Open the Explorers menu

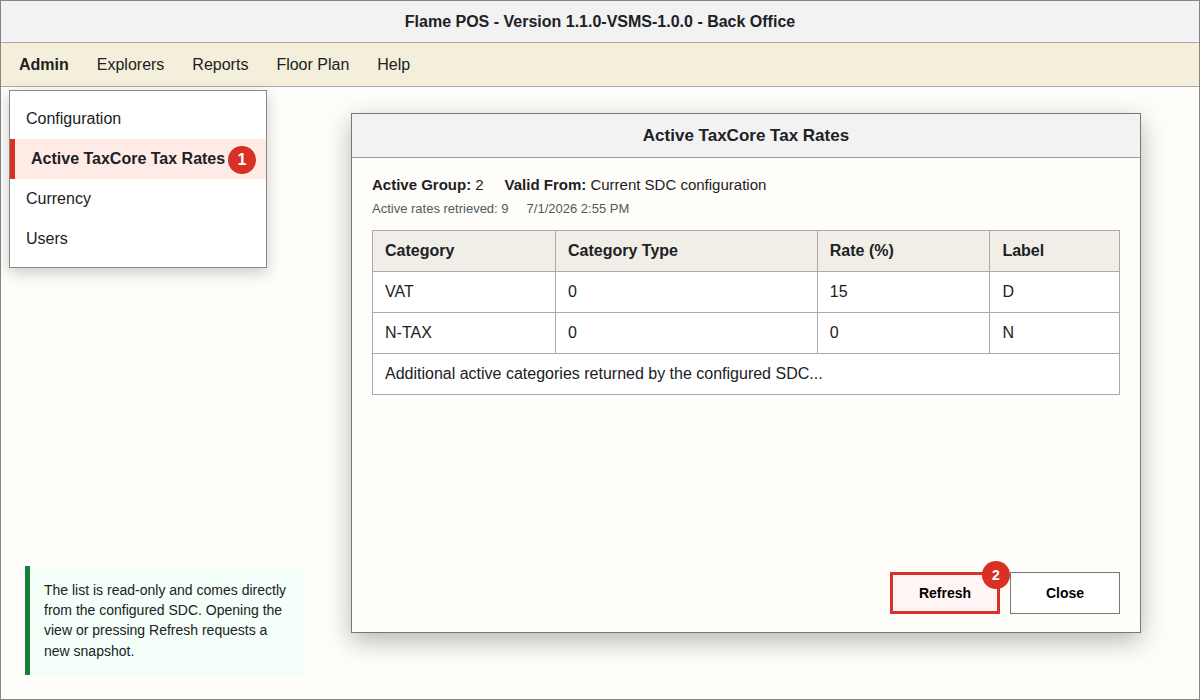click(130, 64)
